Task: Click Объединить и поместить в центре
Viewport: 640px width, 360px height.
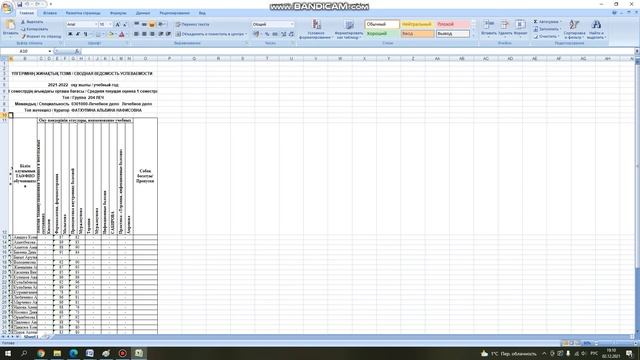Action: (x=211, y=34)
